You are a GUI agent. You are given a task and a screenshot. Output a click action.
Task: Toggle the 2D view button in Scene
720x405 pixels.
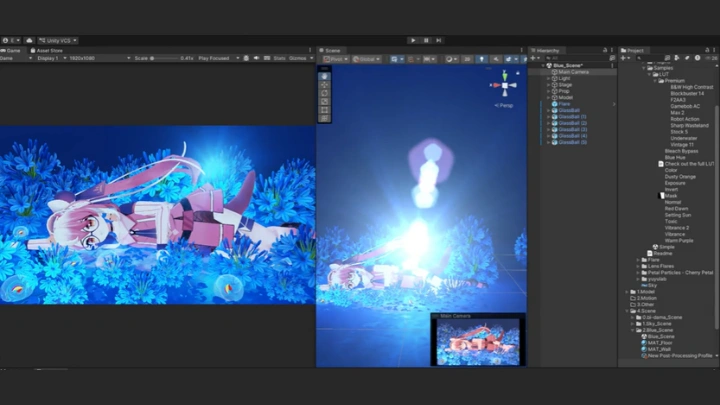(467, 59)
